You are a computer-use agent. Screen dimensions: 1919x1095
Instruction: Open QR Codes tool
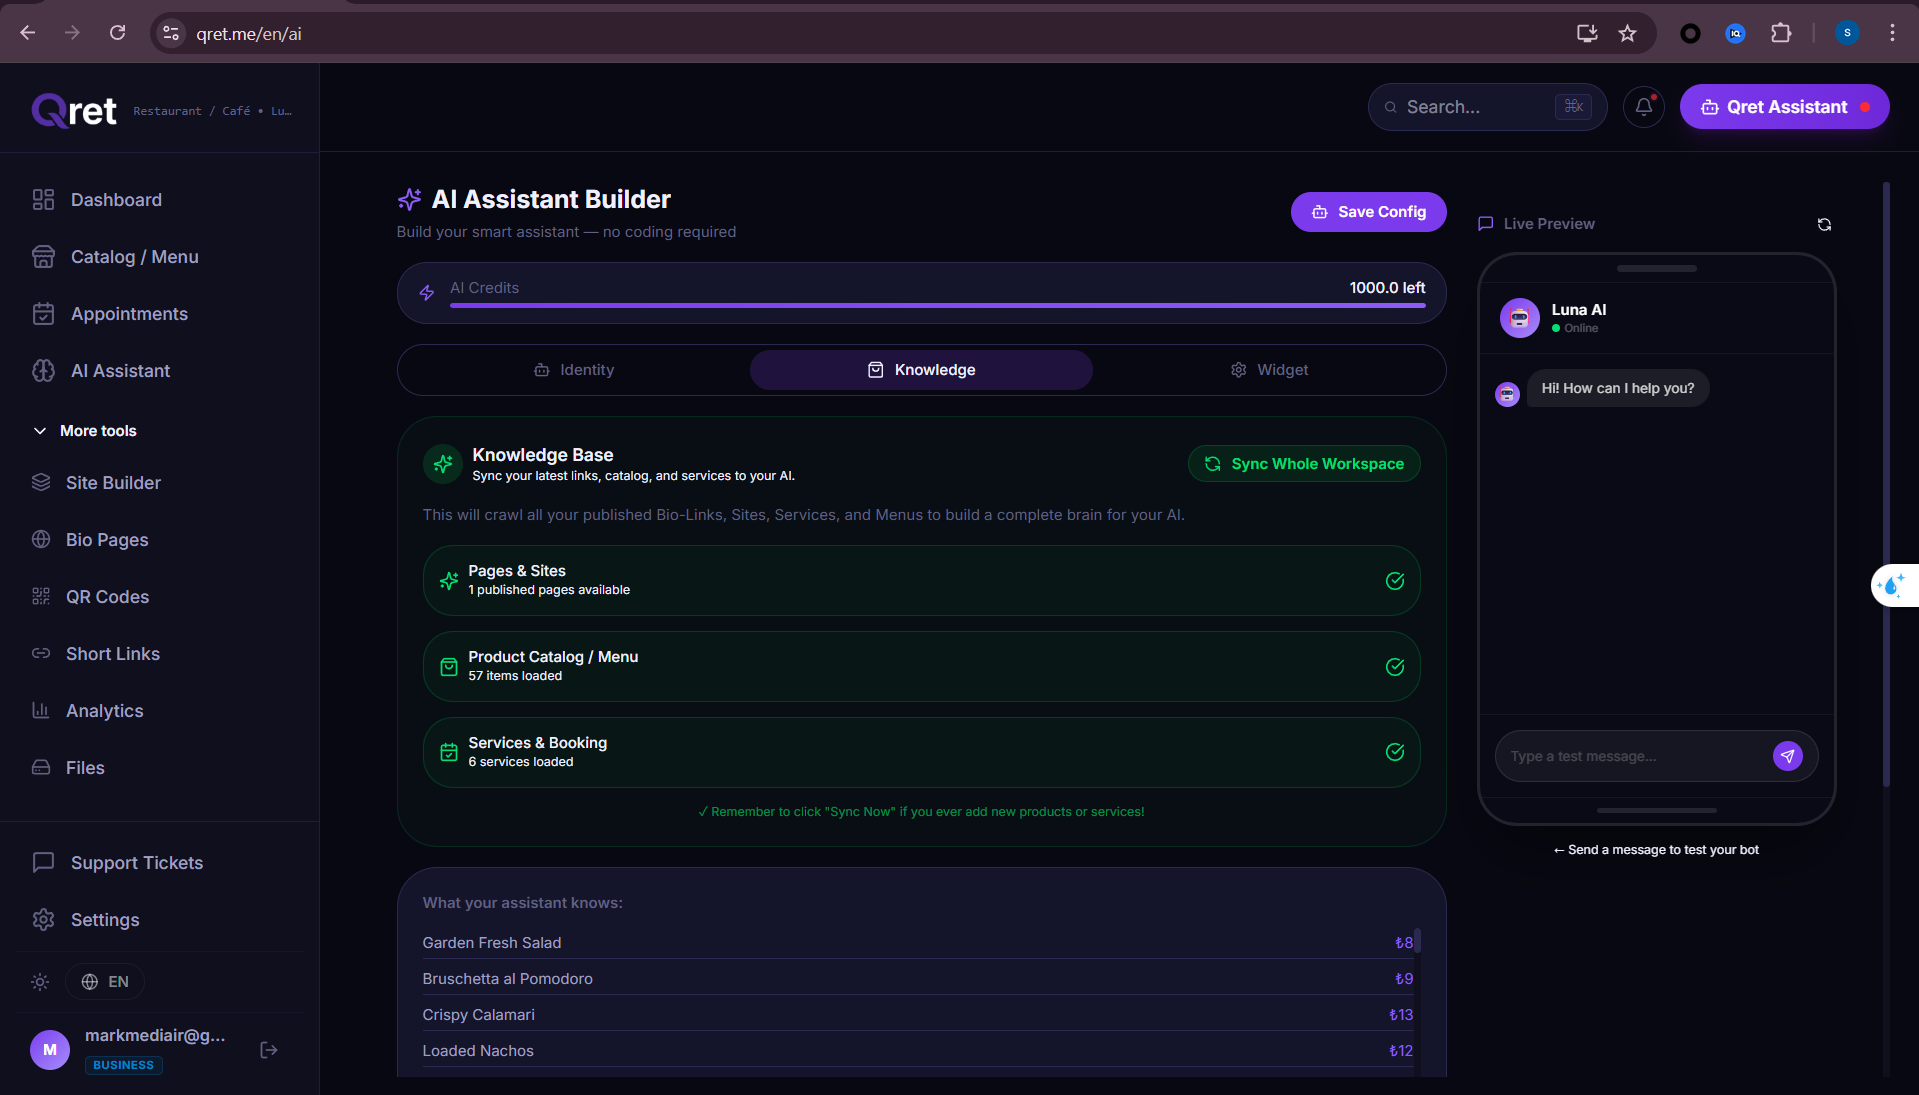click(x=107, y=597)
